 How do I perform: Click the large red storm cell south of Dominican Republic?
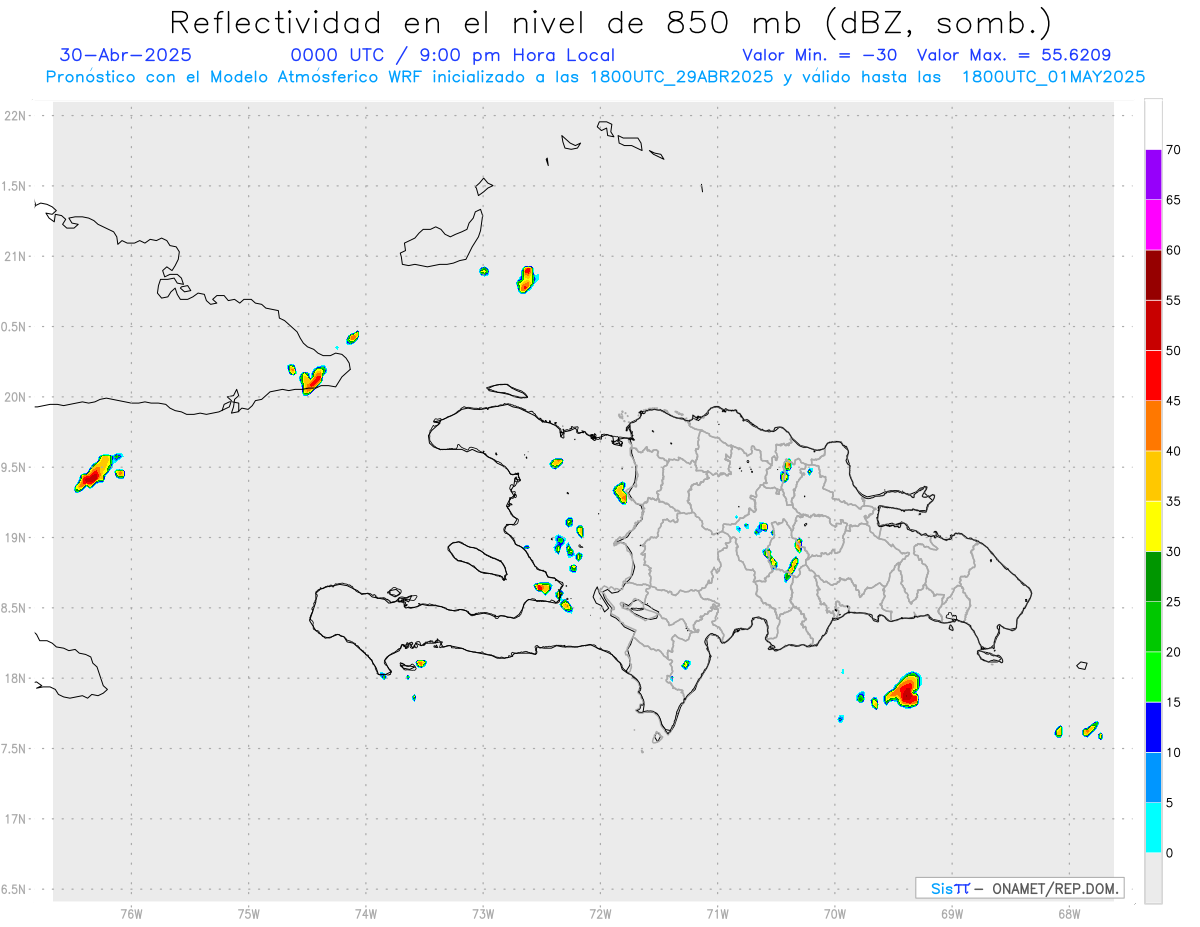point(906,691)
